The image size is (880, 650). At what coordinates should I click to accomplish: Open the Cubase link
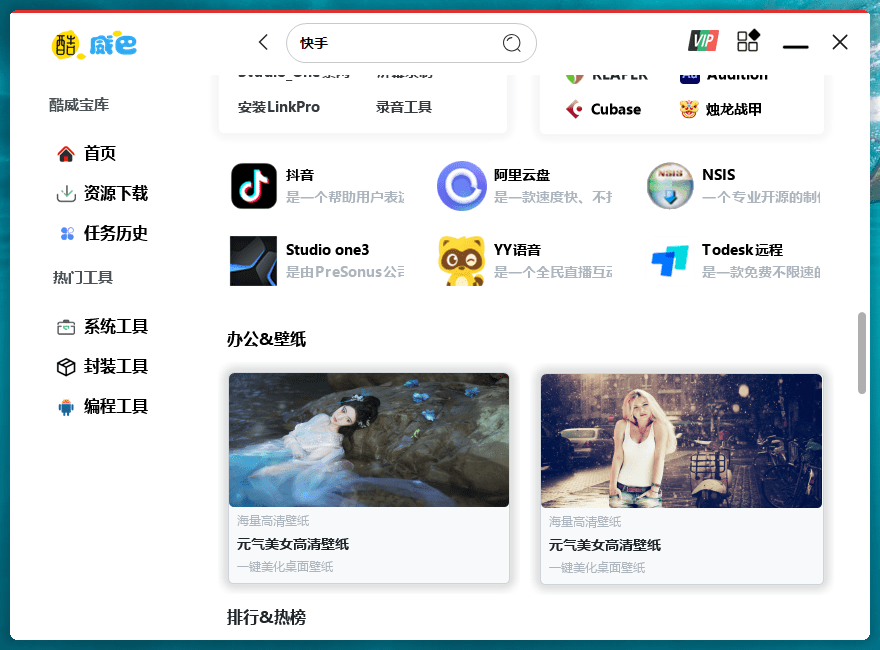click(616, 109)
